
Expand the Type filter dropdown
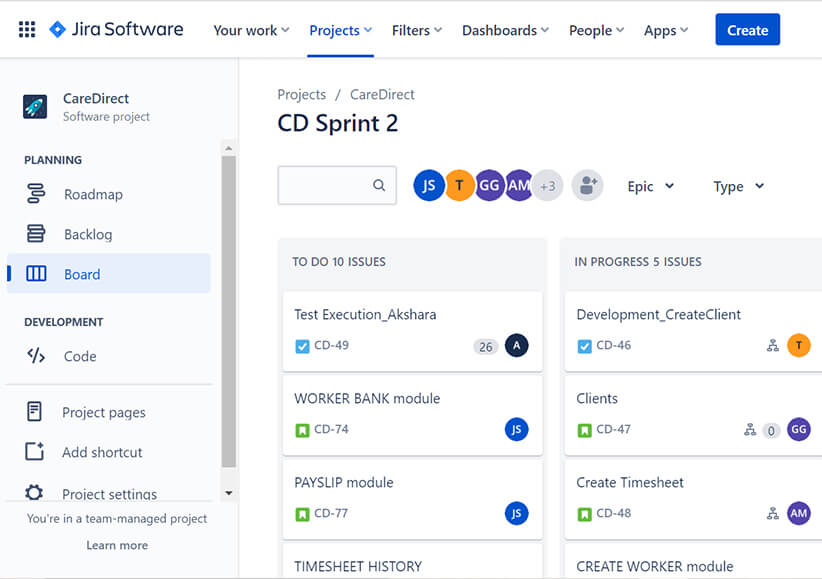click(x=739, y=186)
